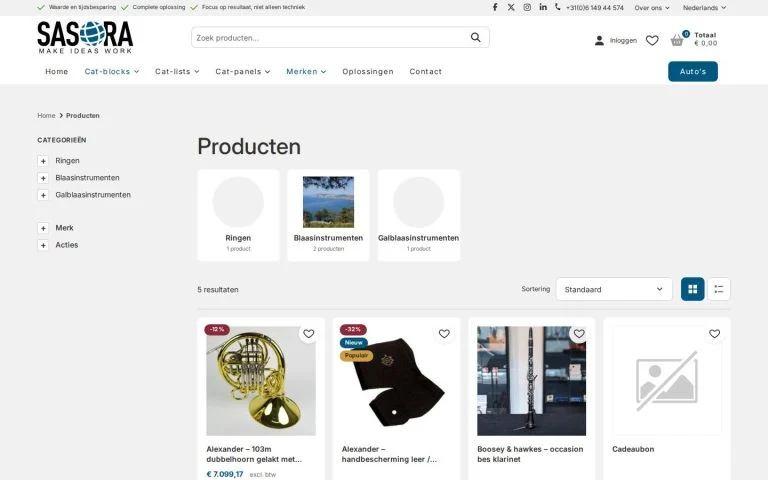Screen dimensions: 768x480
Task: Open the Cadeaubon product title
Action: point(633,449)
